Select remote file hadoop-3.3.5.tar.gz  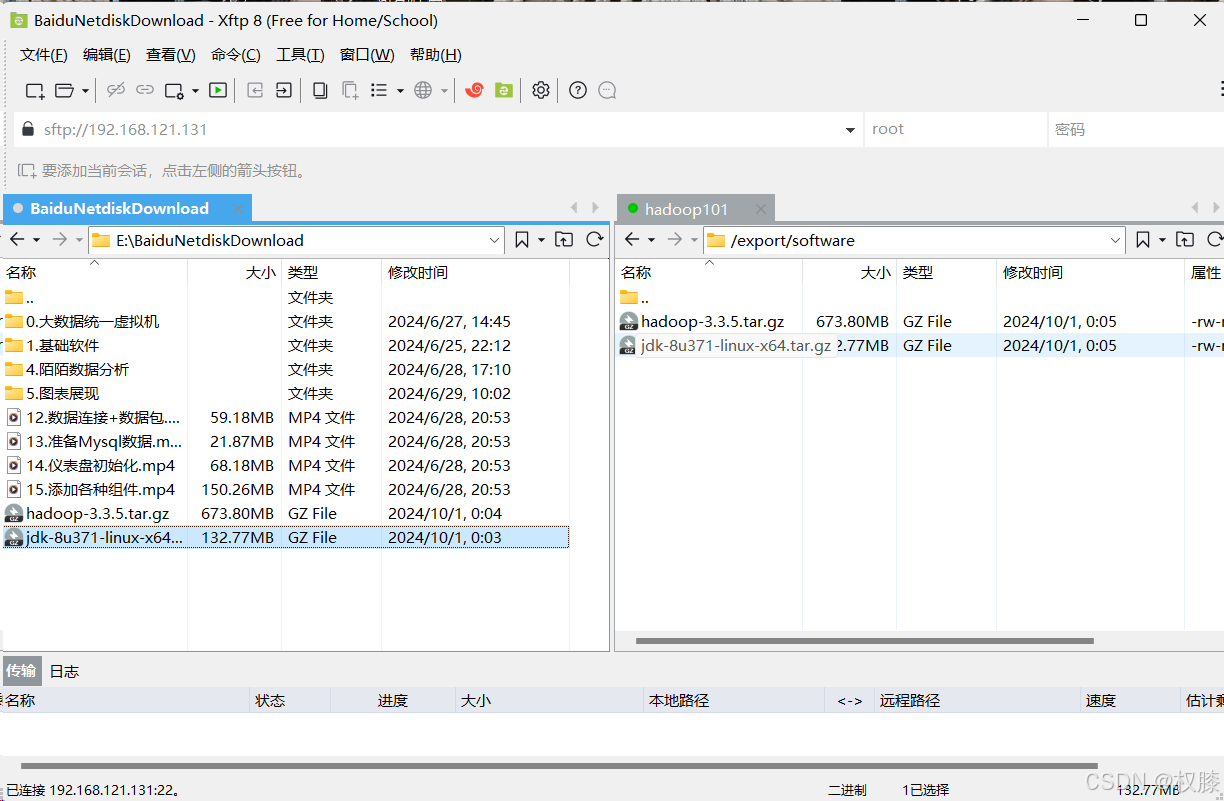tap(712, 321)
